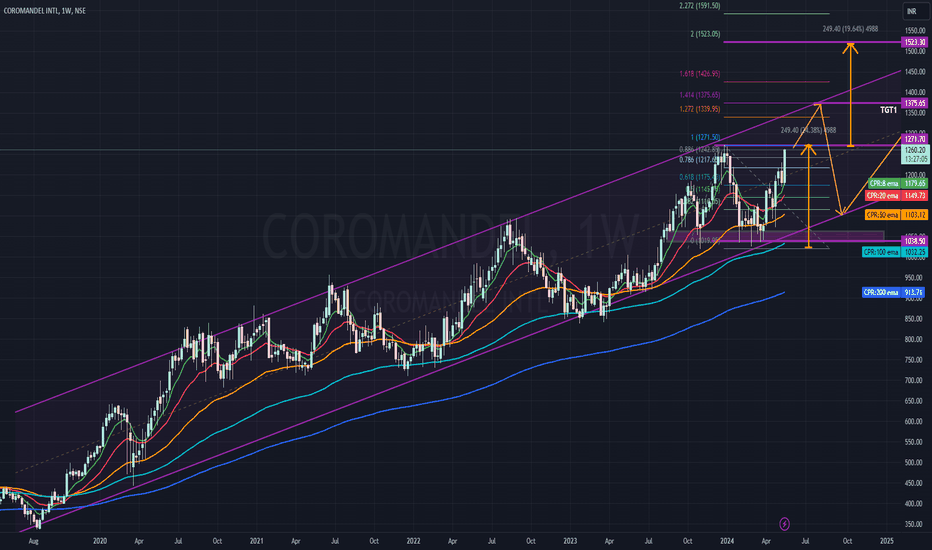Click the 1550.00 price scale label

(x=915, y=30)
